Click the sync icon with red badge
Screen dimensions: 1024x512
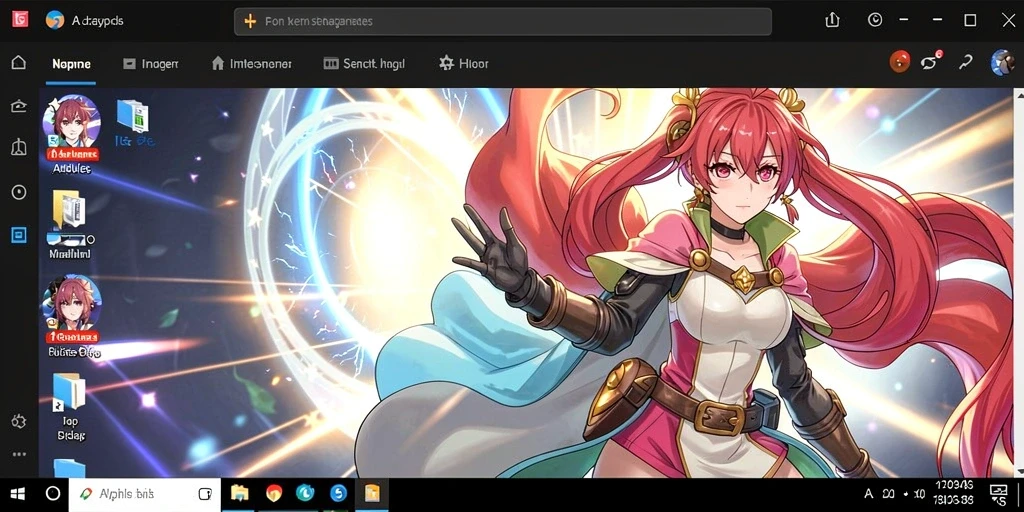click(x=931, y=61)
